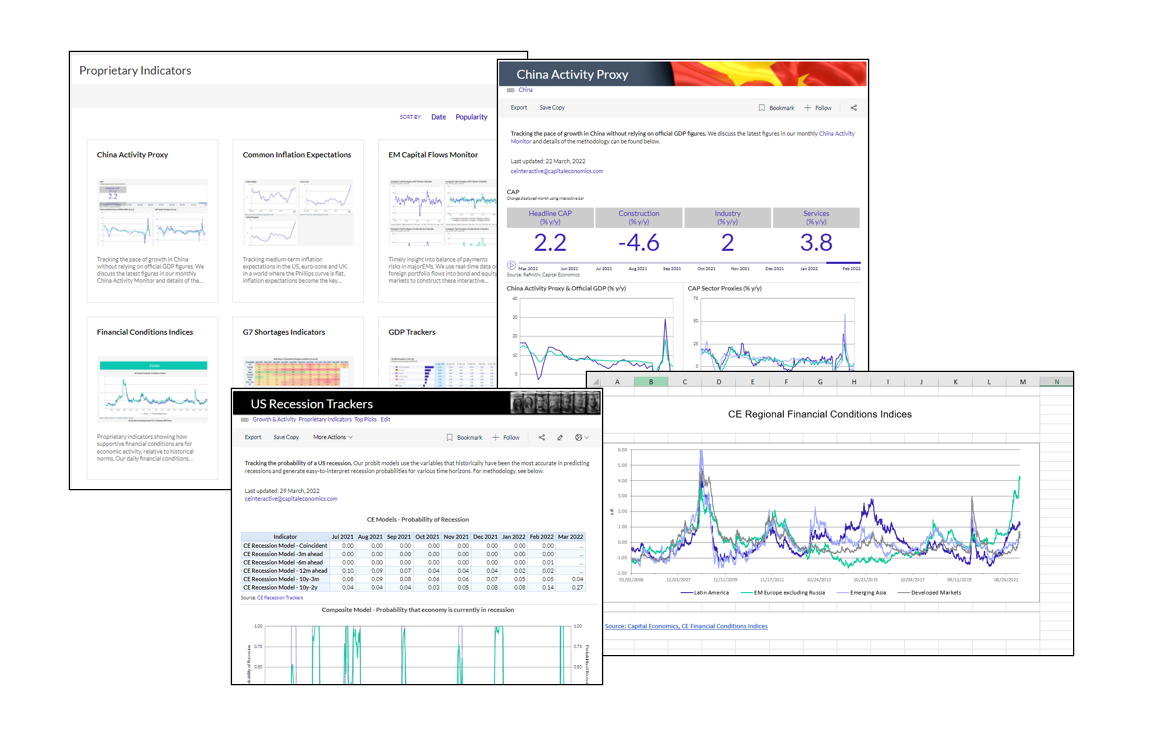Sort indicators by Popularity
The width and height of the screenshot is (1166, 743).
point(471,117)
